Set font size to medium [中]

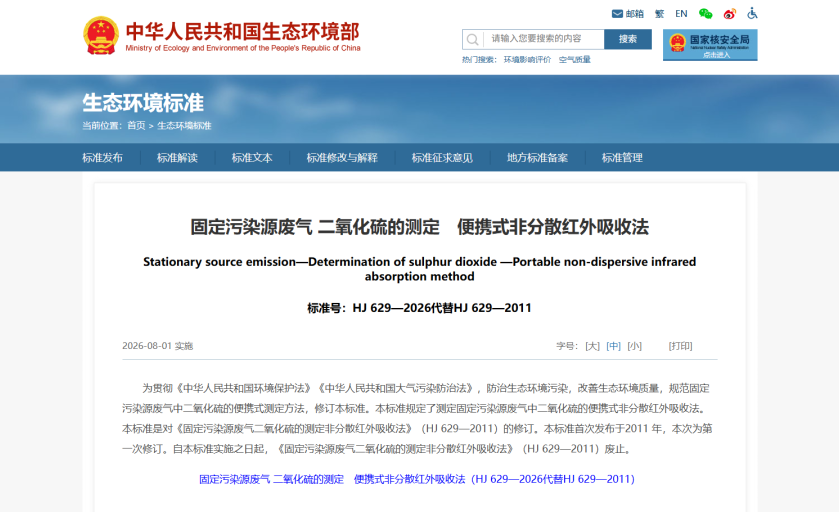(x=613, y=346)
